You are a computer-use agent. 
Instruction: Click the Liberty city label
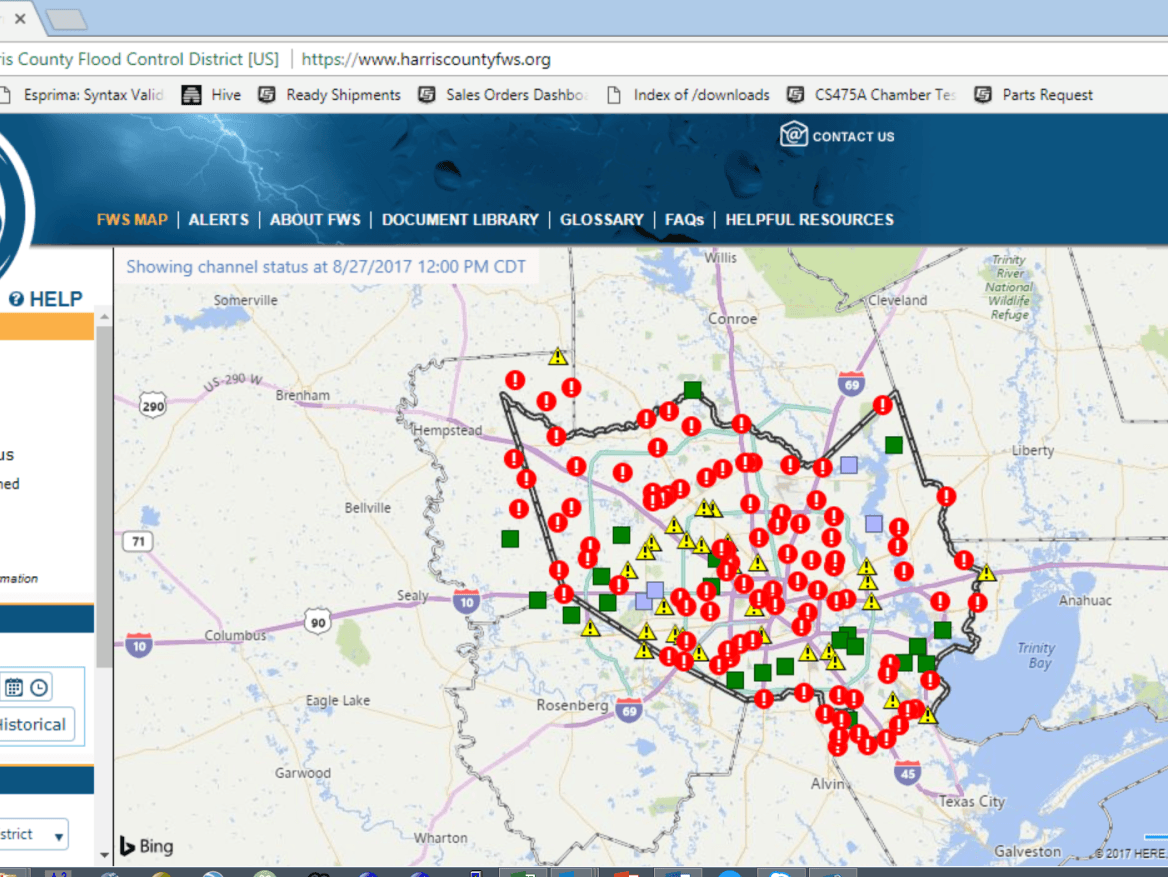click(x=1032, y=450)
